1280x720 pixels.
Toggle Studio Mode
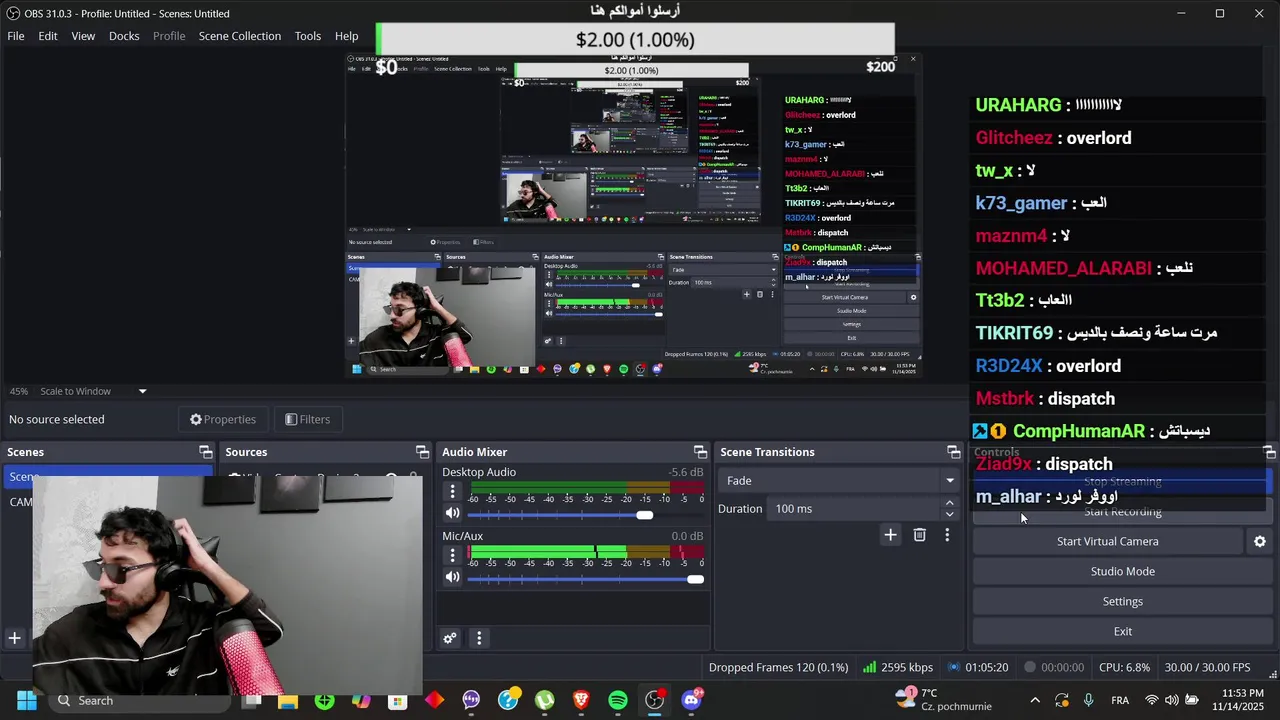tap(1122, 571)
